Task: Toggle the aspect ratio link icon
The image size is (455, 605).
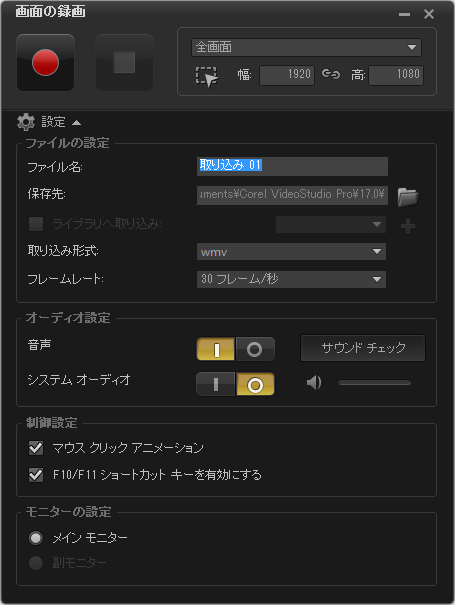Action: 331,74
